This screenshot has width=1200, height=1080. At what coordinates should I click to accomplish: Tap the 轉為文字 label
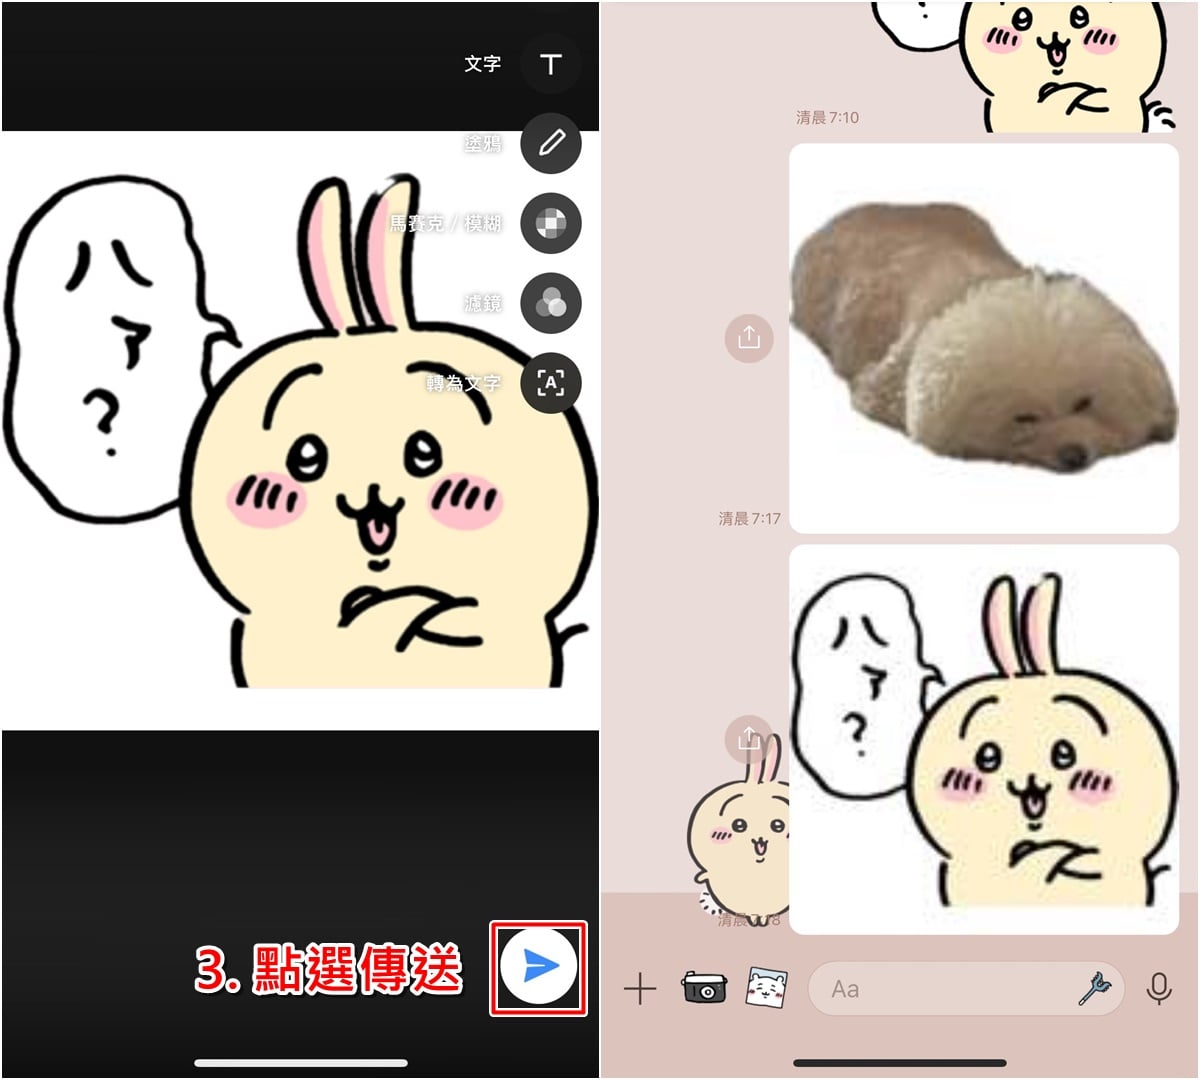(464, 383)
